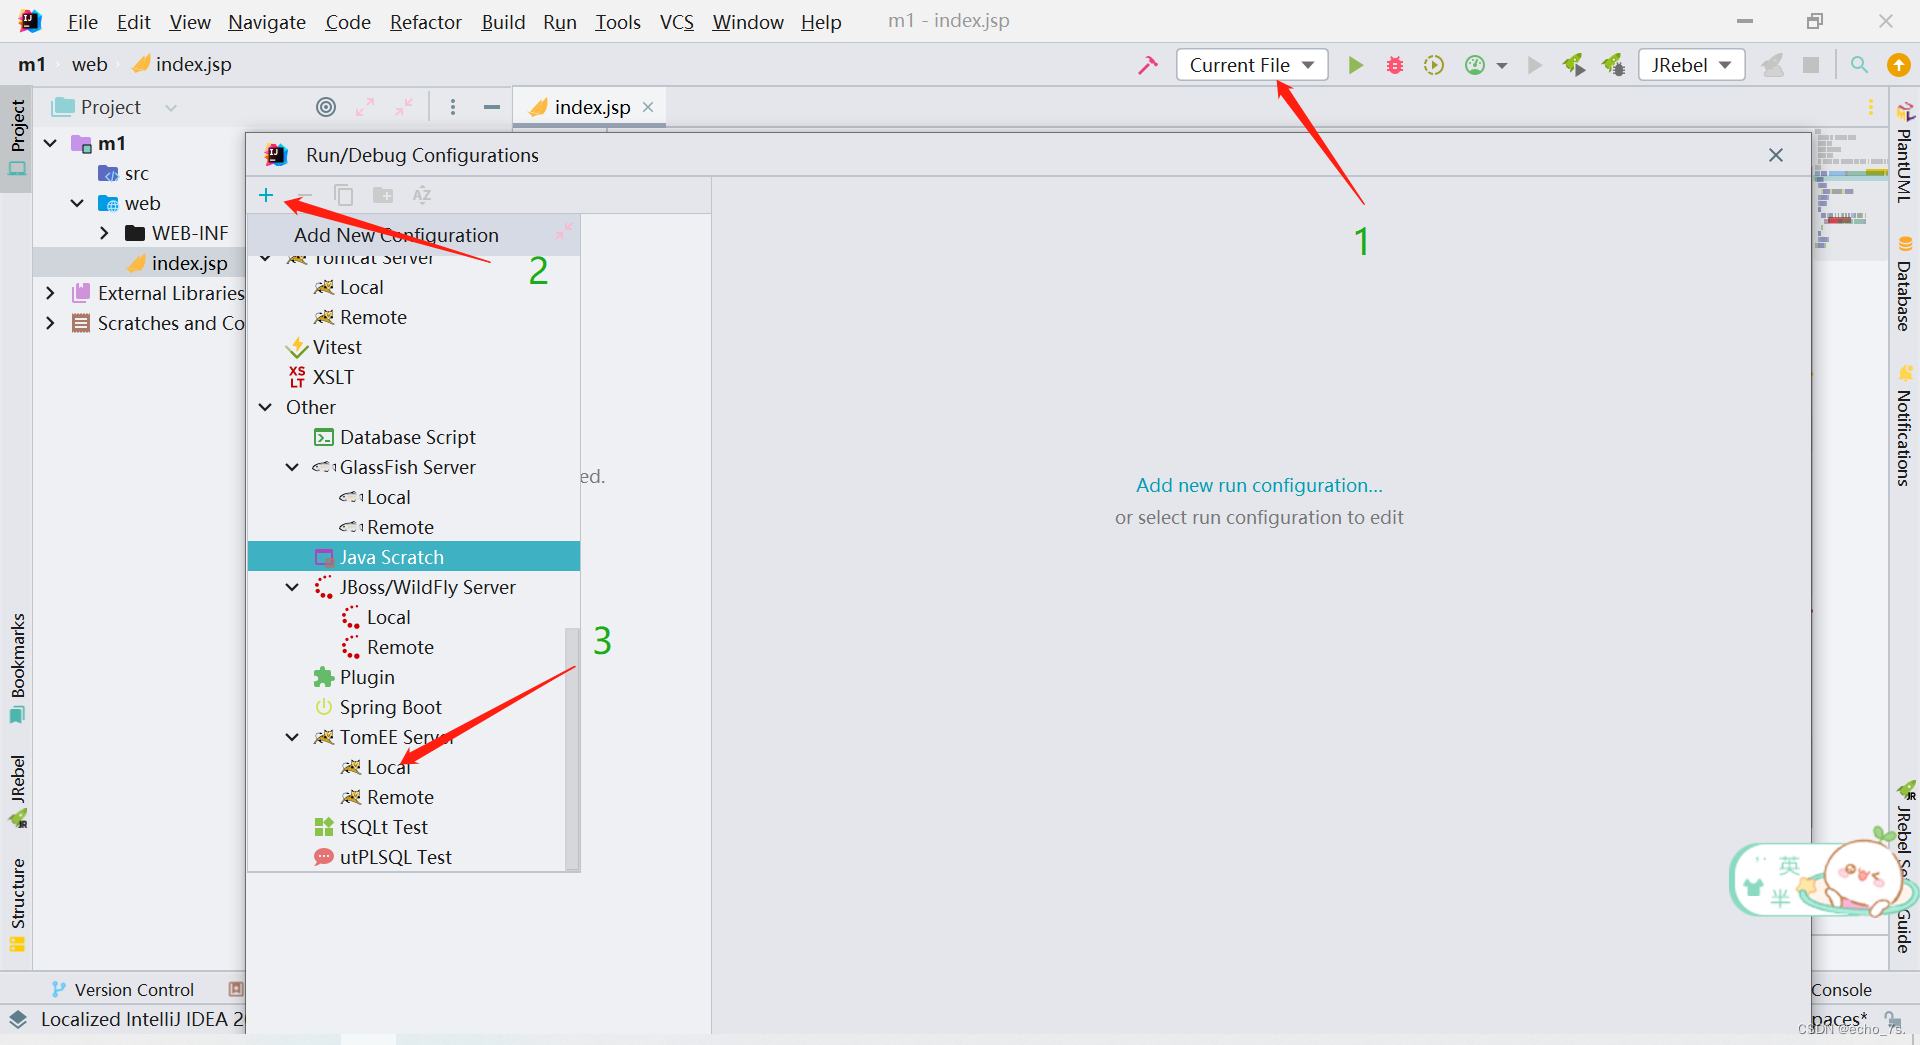1920x1045 pixels.
Task: Click Select Opened File target icon in Project panel
Action: (326, 107)
